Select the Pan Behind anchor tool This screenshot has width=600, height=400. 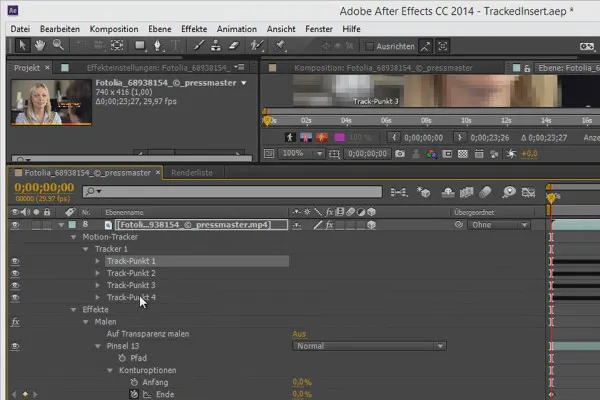[117, 46]
